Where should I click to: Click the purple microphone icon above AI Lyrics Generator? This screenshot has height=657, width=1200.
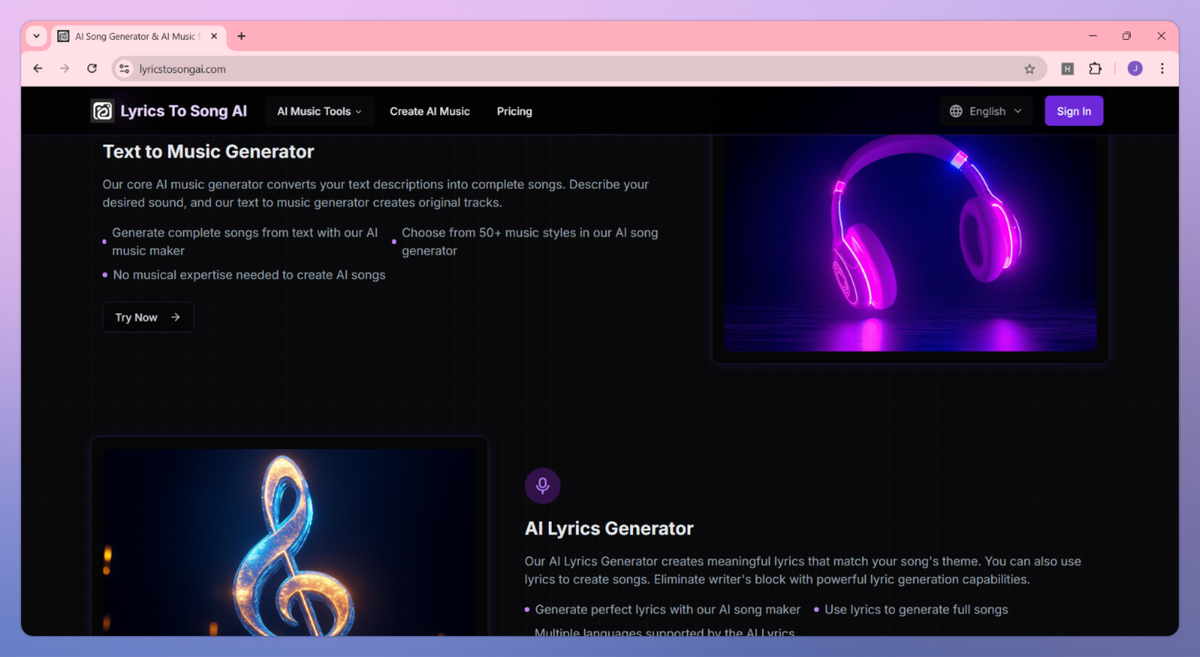click(x=543, y=486)
